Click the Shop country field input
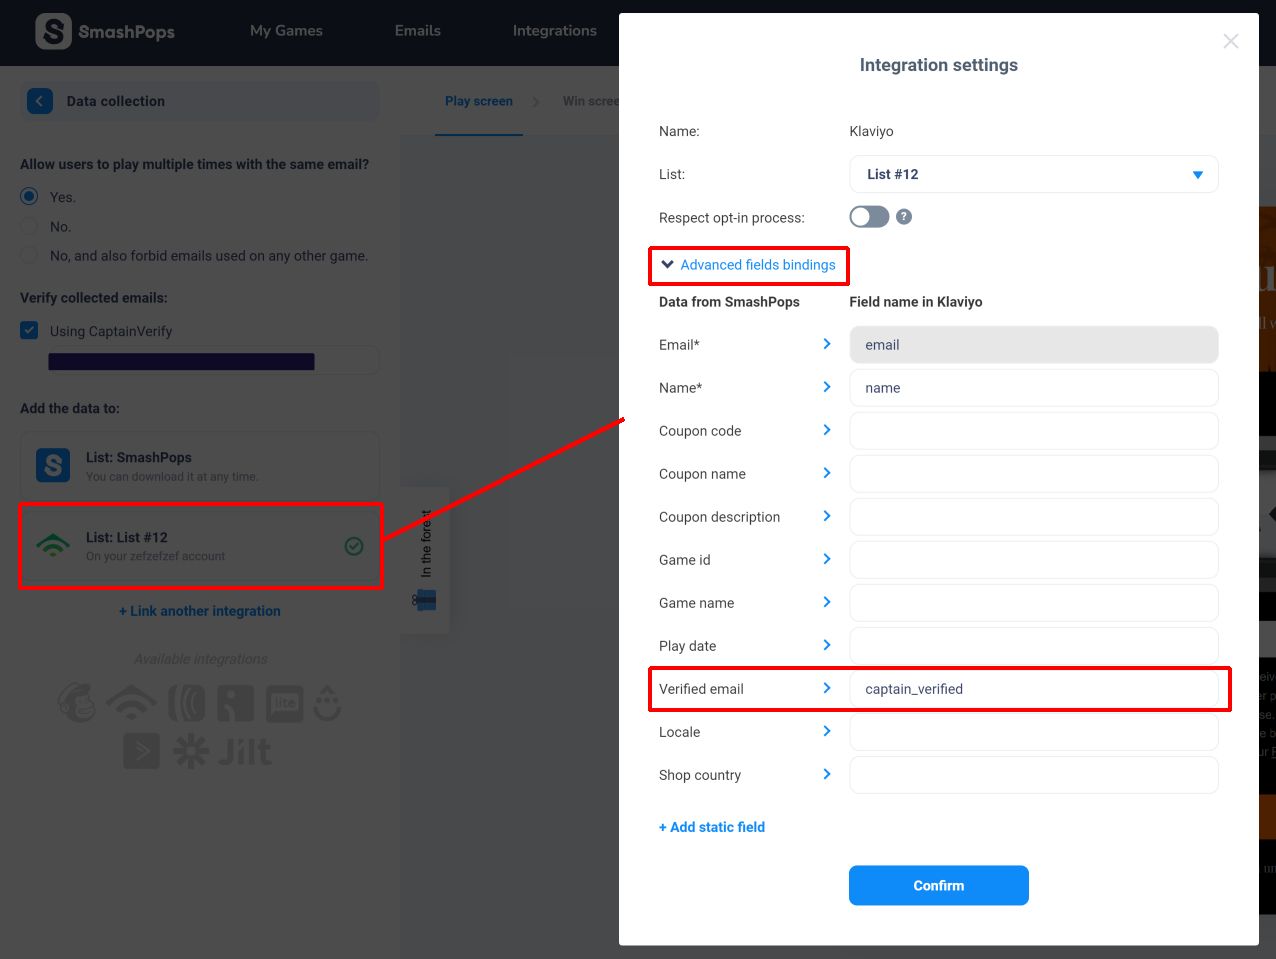 1034,774
